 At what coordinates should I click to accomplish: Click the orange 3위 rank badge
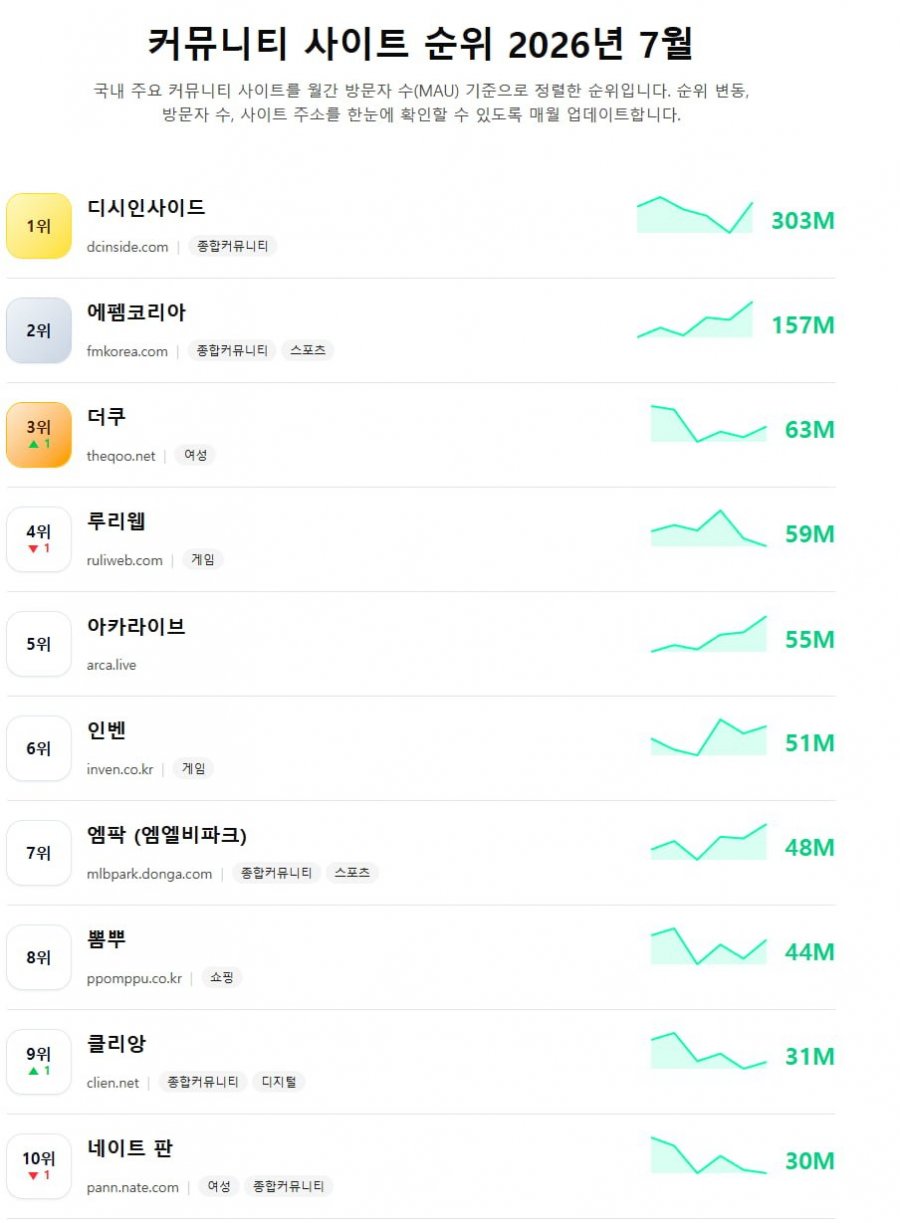click(x=39, y=435)
